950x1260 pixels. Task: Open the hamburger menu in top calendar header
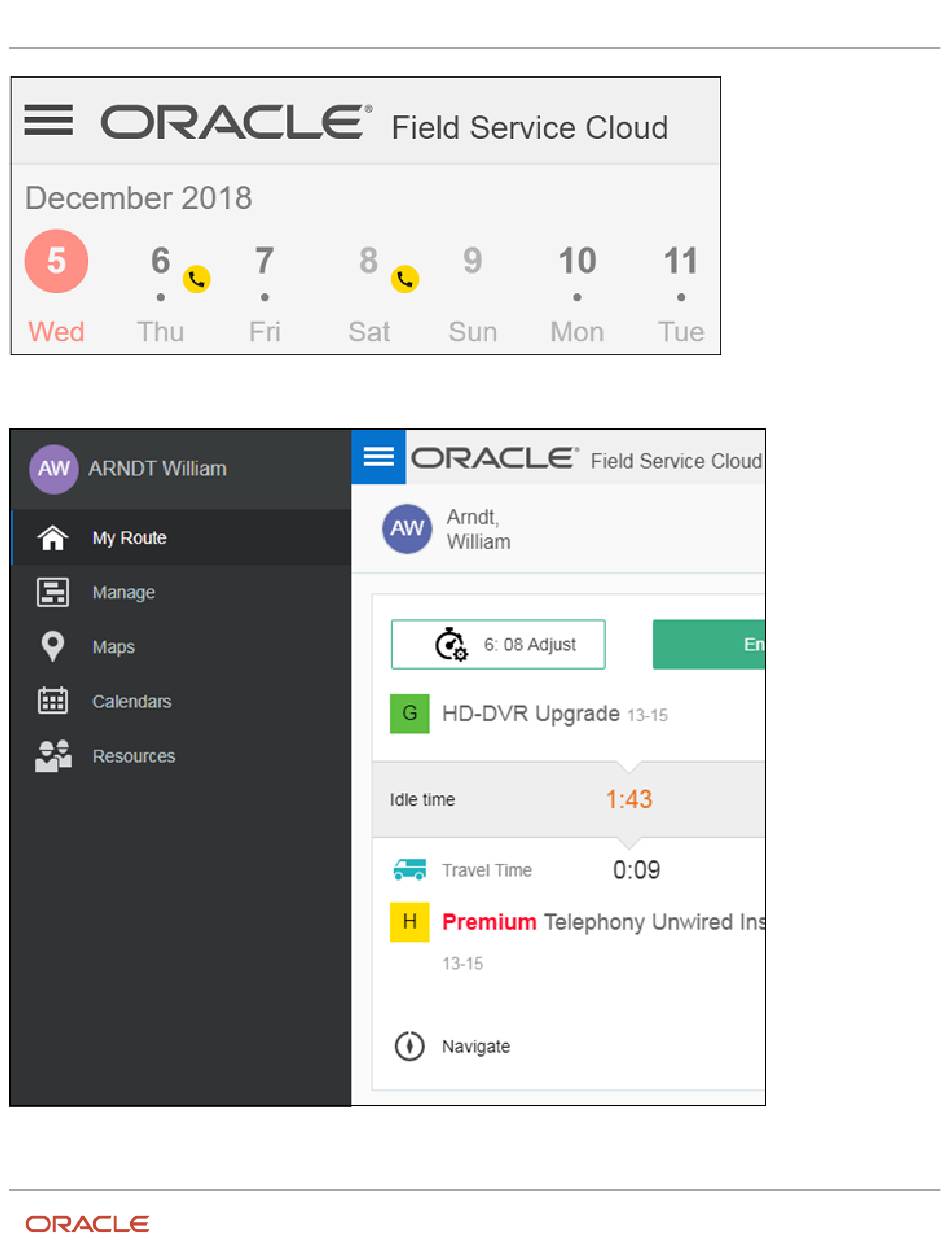(48, 122)
